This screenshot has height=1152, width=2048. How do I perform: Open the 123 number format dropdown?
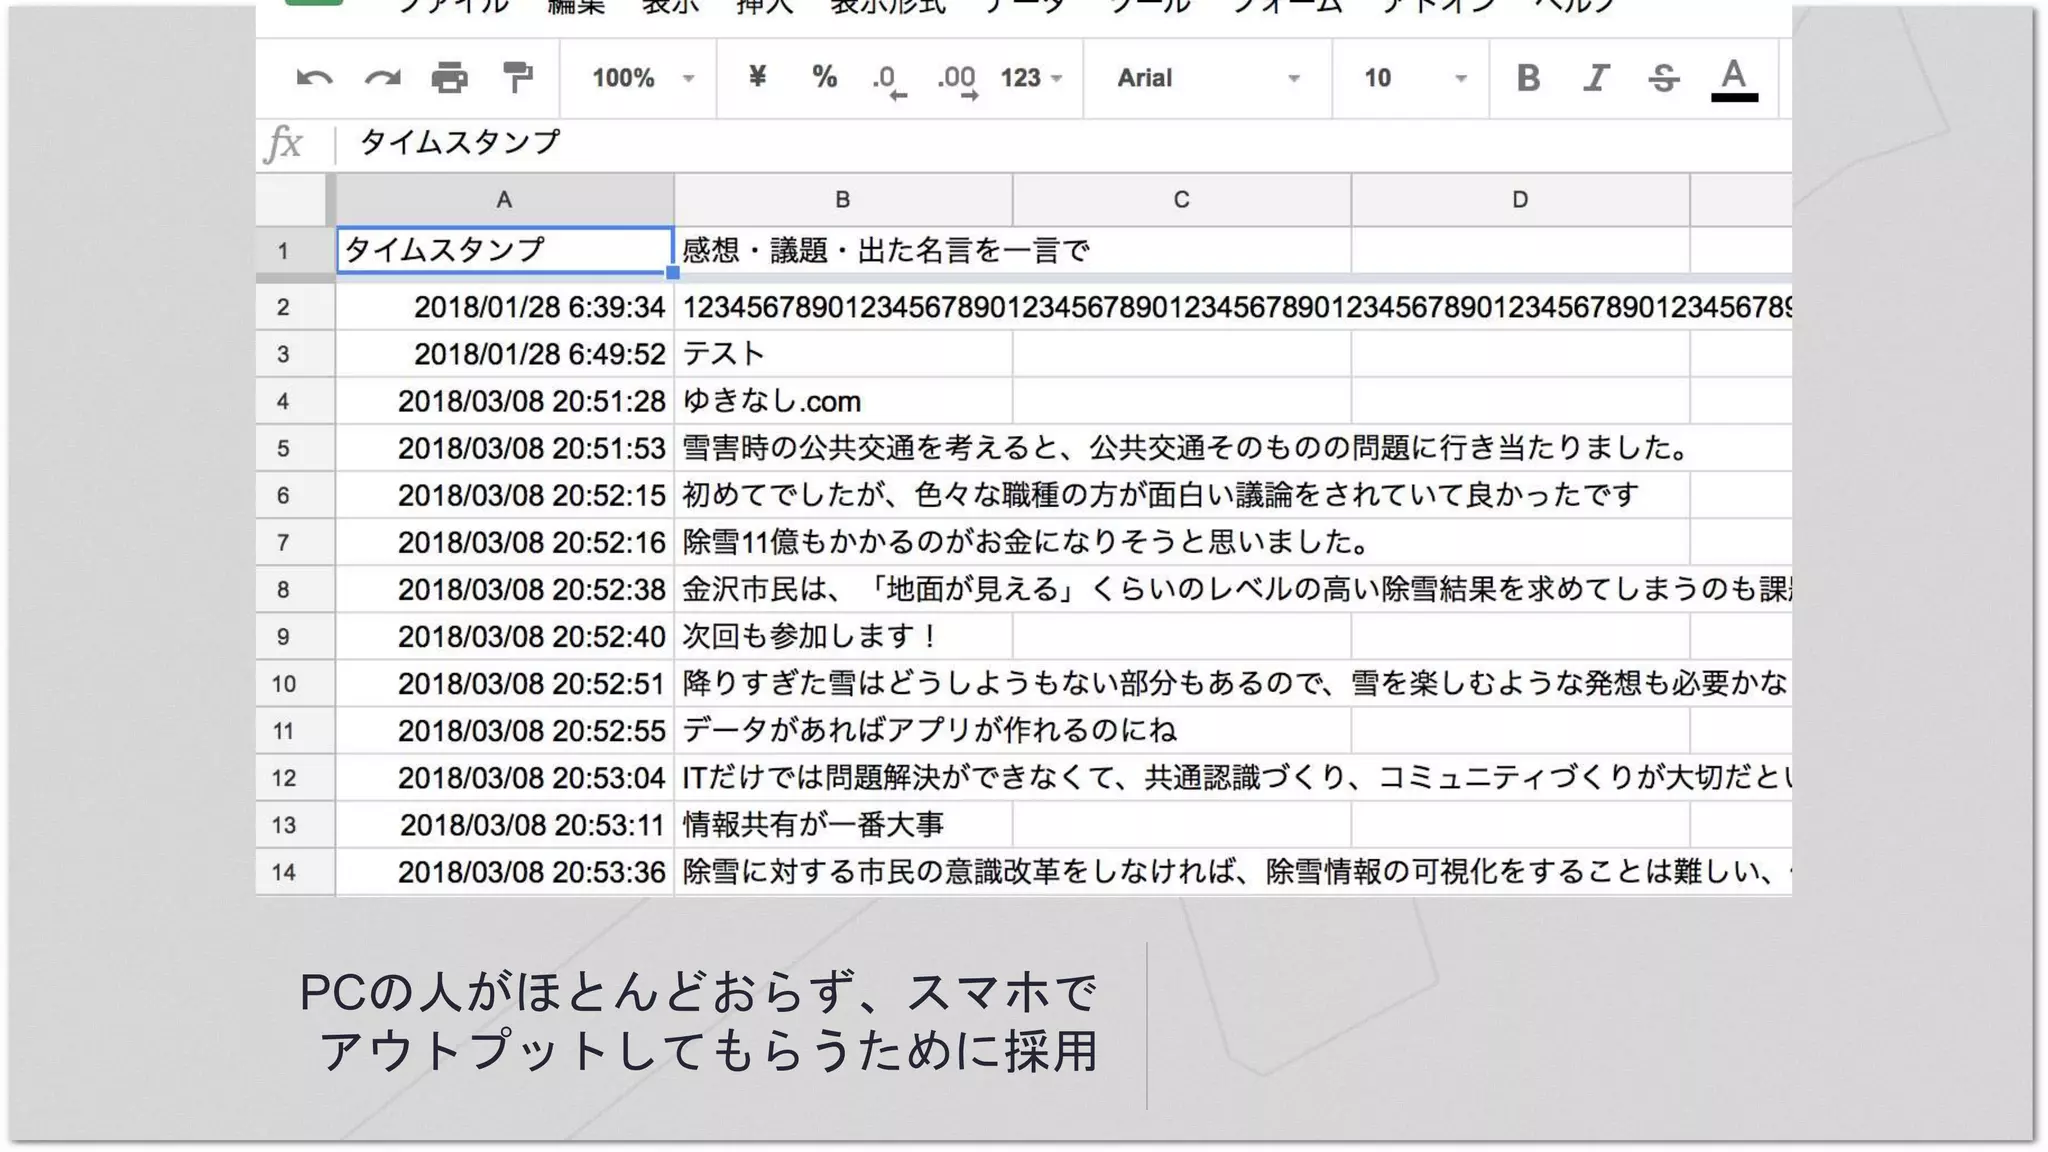(1032, 78)
